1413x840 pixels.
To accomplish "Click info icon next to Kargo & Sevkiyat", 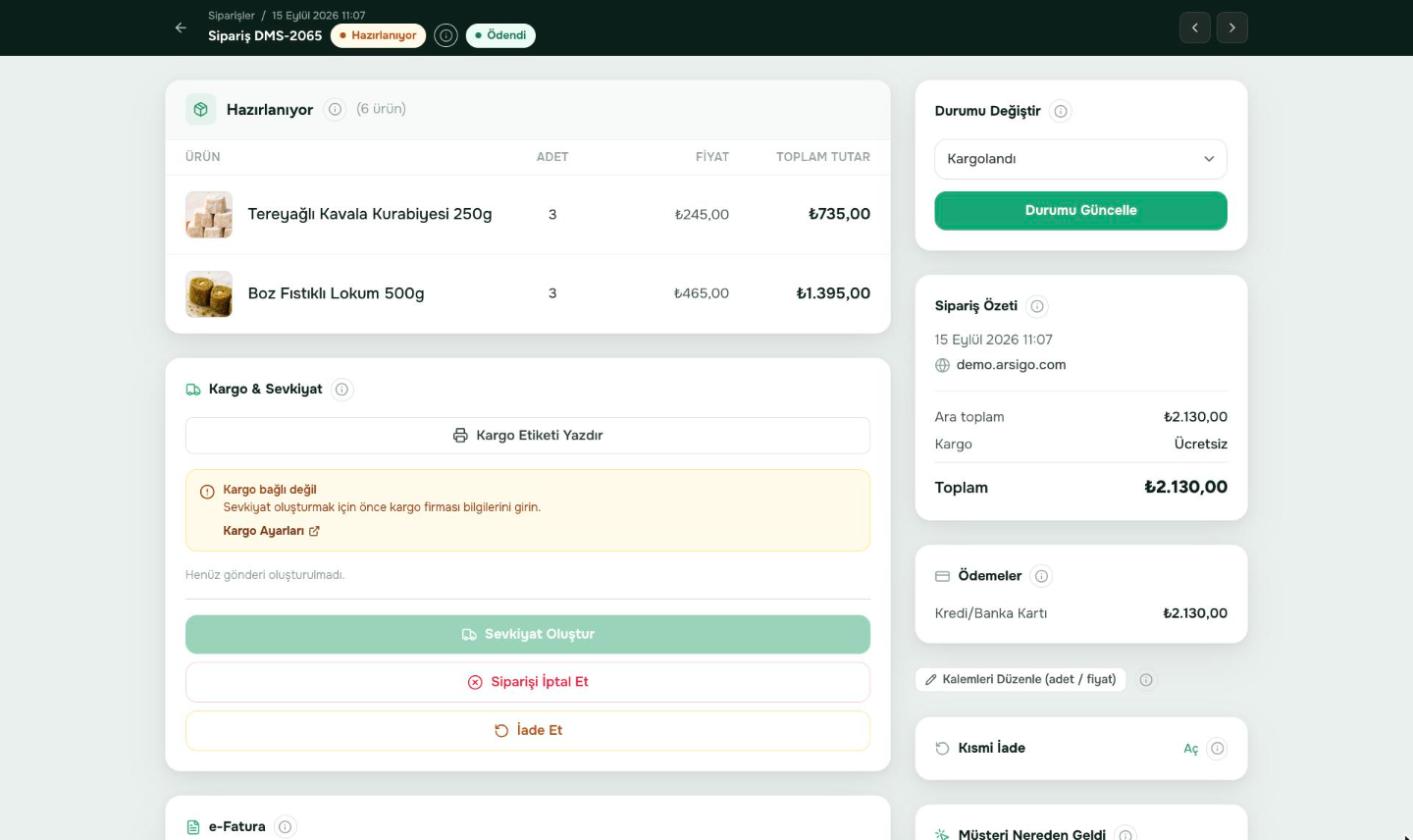I will (342, 389).
